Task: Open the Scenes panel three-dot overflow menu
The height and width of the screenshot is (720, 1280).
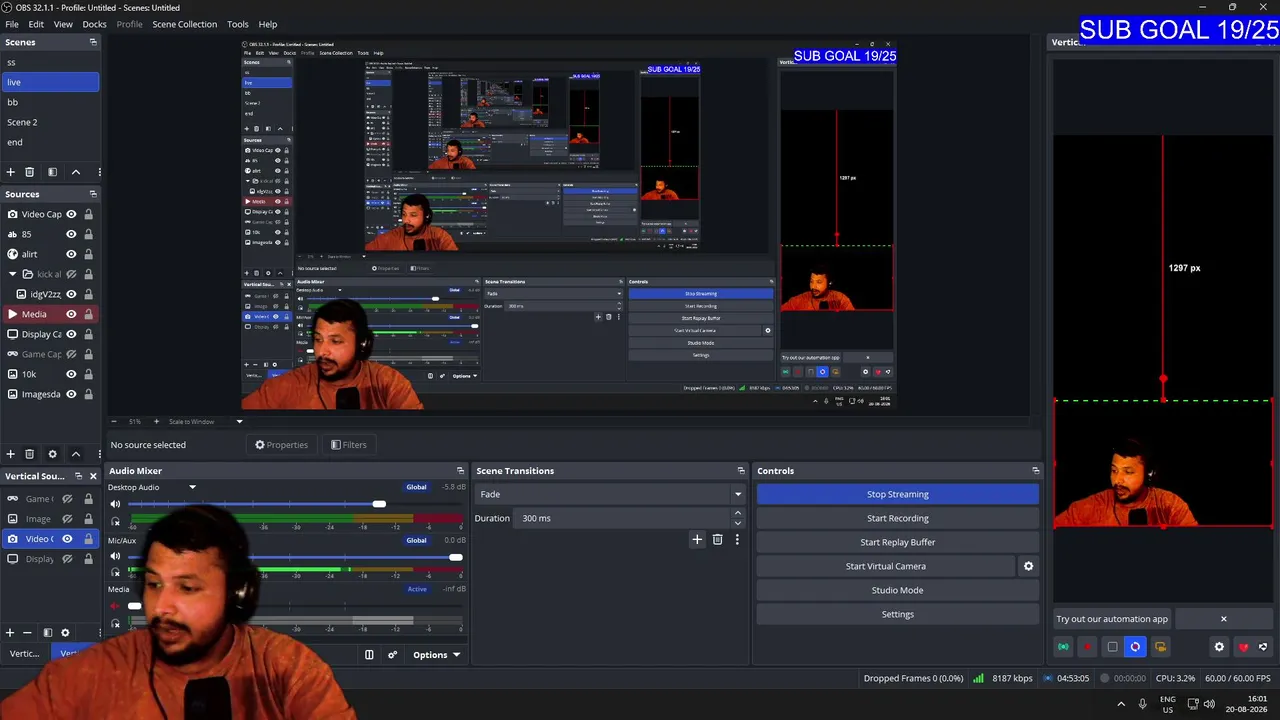Action: 98,172
